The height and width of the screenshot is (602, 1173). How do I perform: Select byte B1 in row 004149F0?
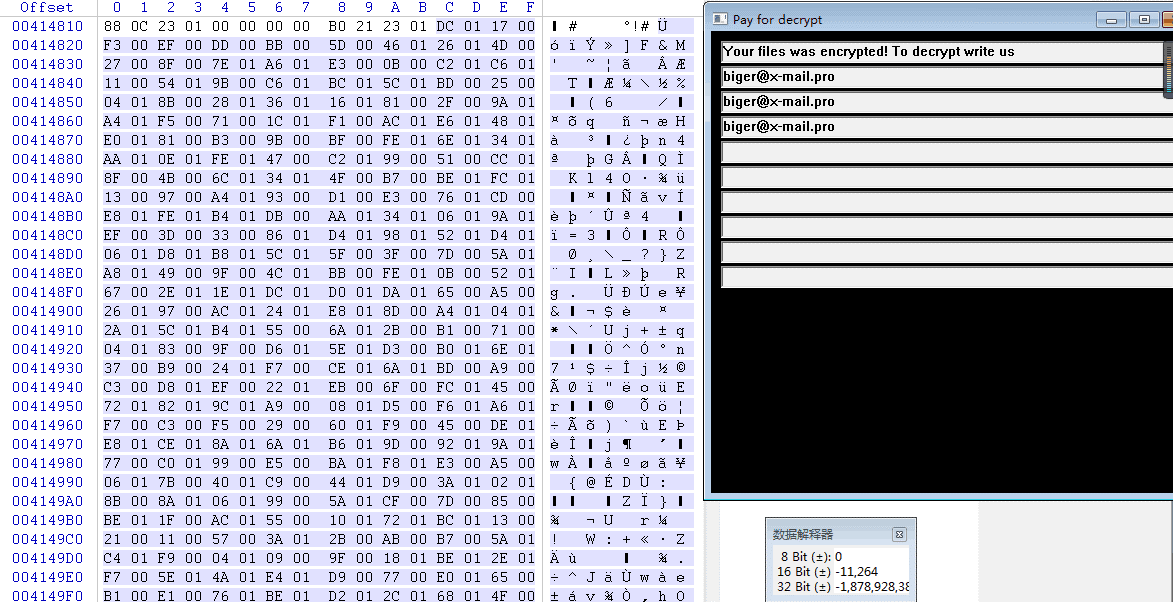coord(112,596)
